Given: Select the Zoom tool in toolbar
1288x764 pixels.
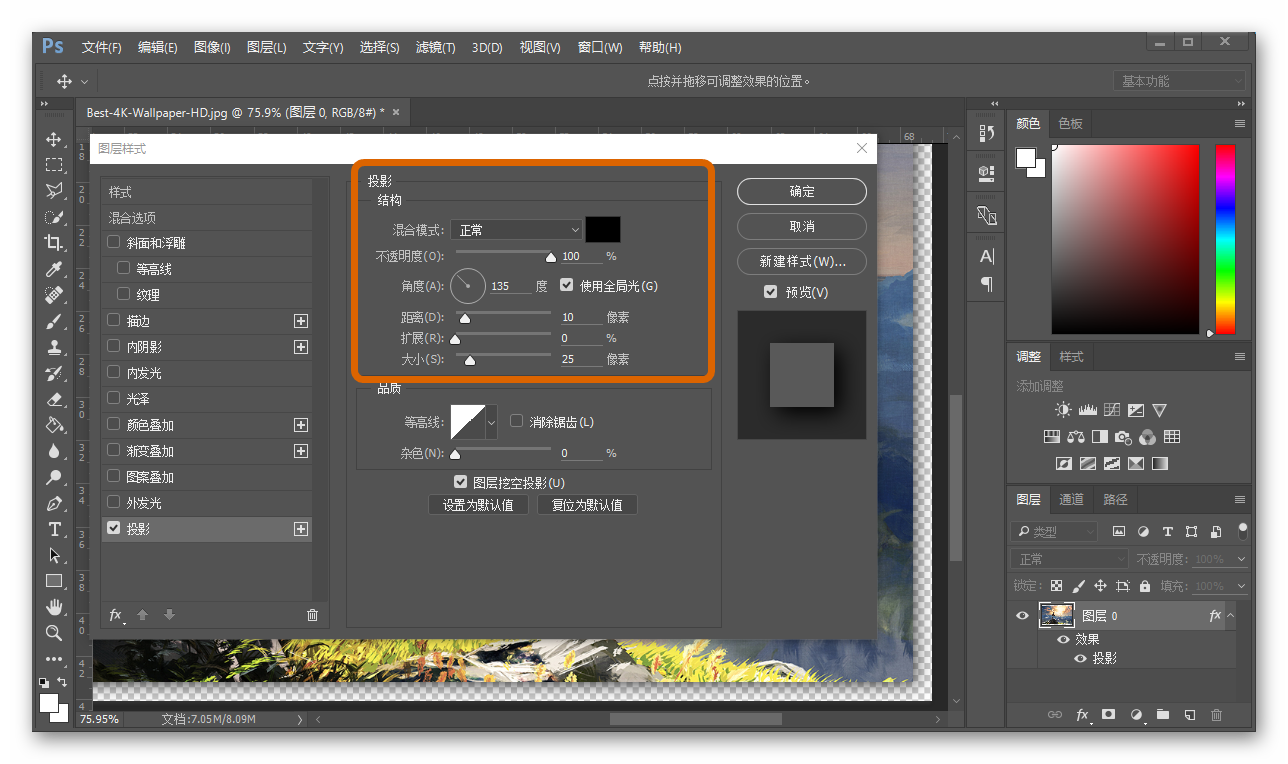Looking at the screenshot, I should (54, 633).
